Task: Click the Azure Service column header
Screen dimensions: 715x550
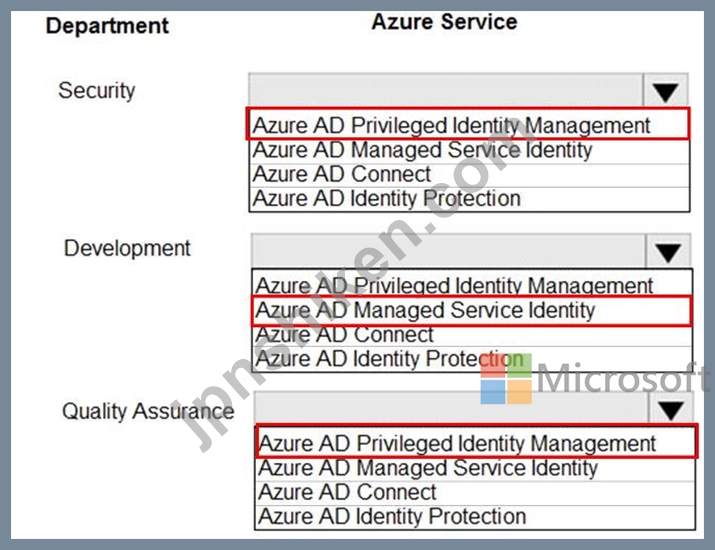Action: [445, 22]
